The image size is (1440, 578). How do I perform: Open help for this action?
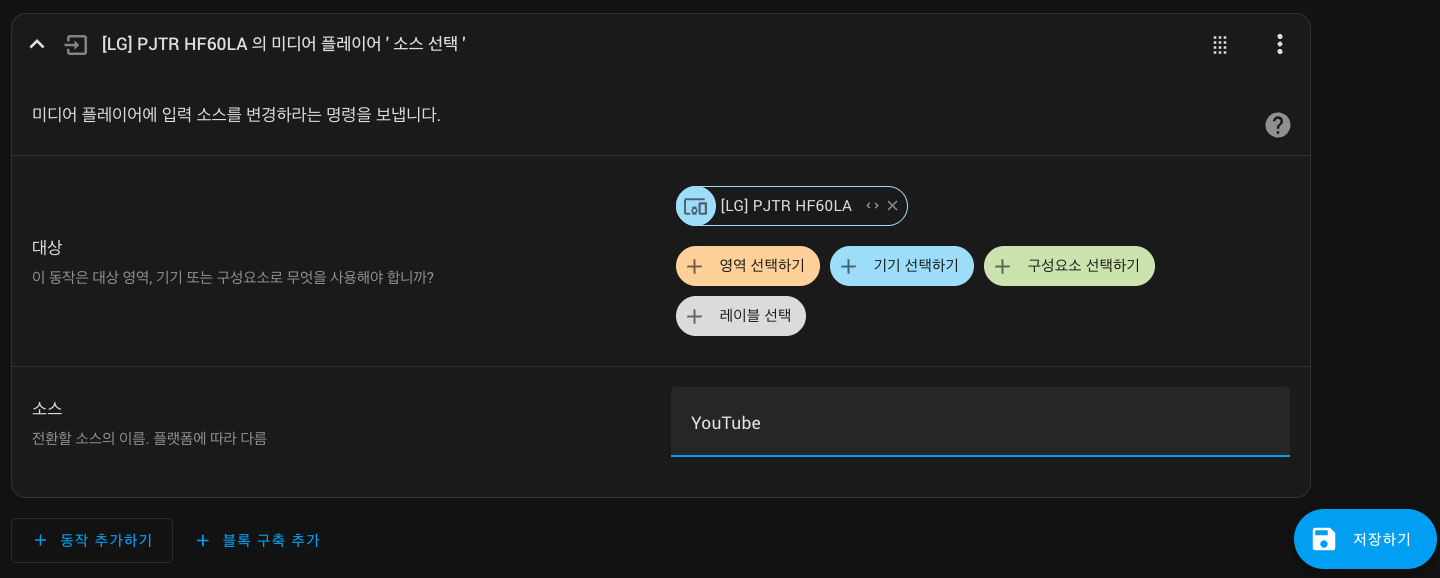(1277, 125)
